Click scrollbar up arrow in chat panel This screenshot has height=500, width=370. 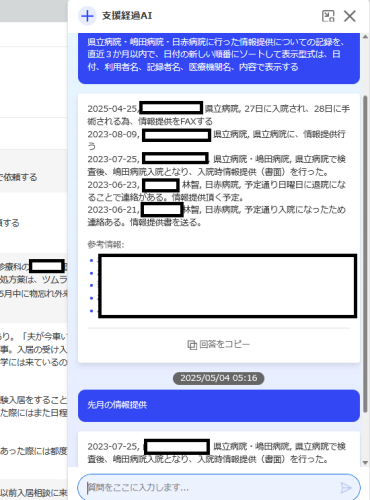365,37
